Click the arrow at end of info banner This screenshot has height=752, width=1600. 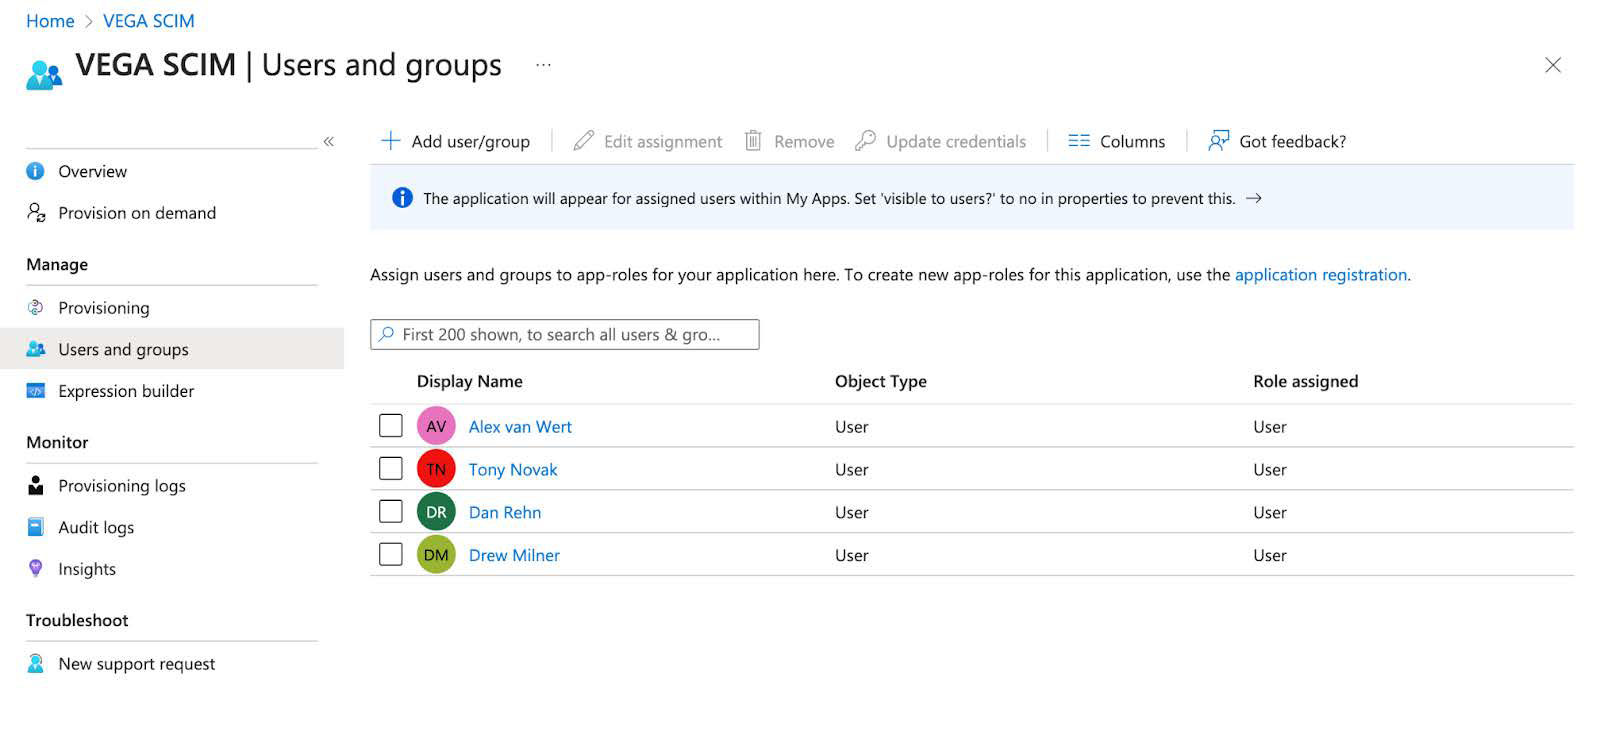pos(1253,198)
